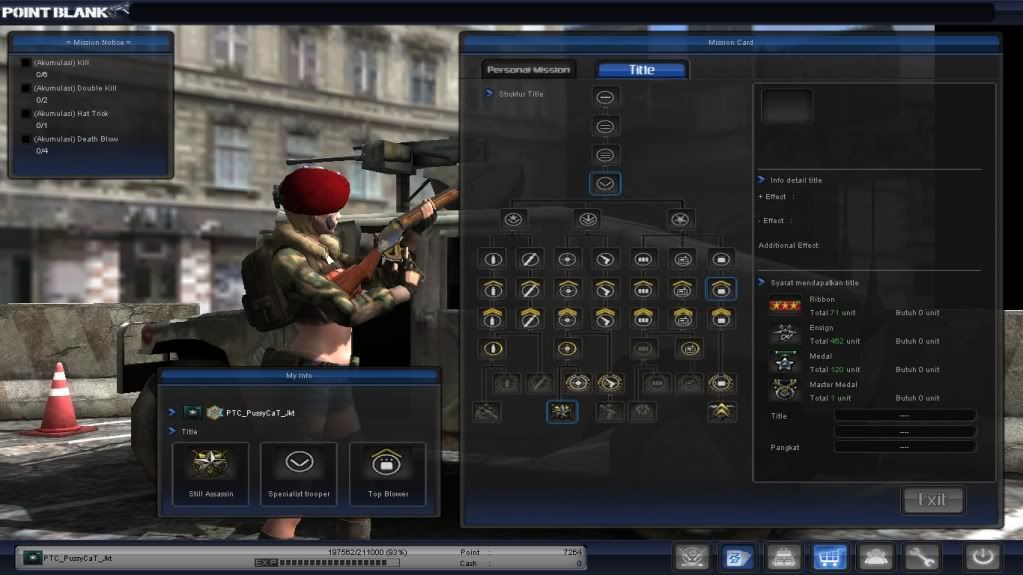This screenshot has height=575, width=1023.
Task: Select the double-chevron crosshair title icon
Action: pyautogui.click(x=567, y=318)
